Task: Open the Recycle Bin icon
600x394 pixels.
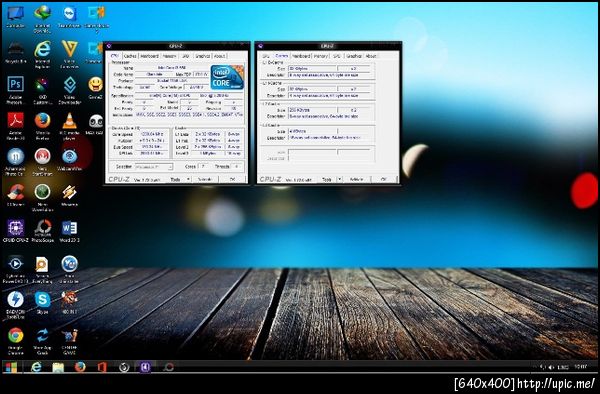Action: click(x=15, y=52)
